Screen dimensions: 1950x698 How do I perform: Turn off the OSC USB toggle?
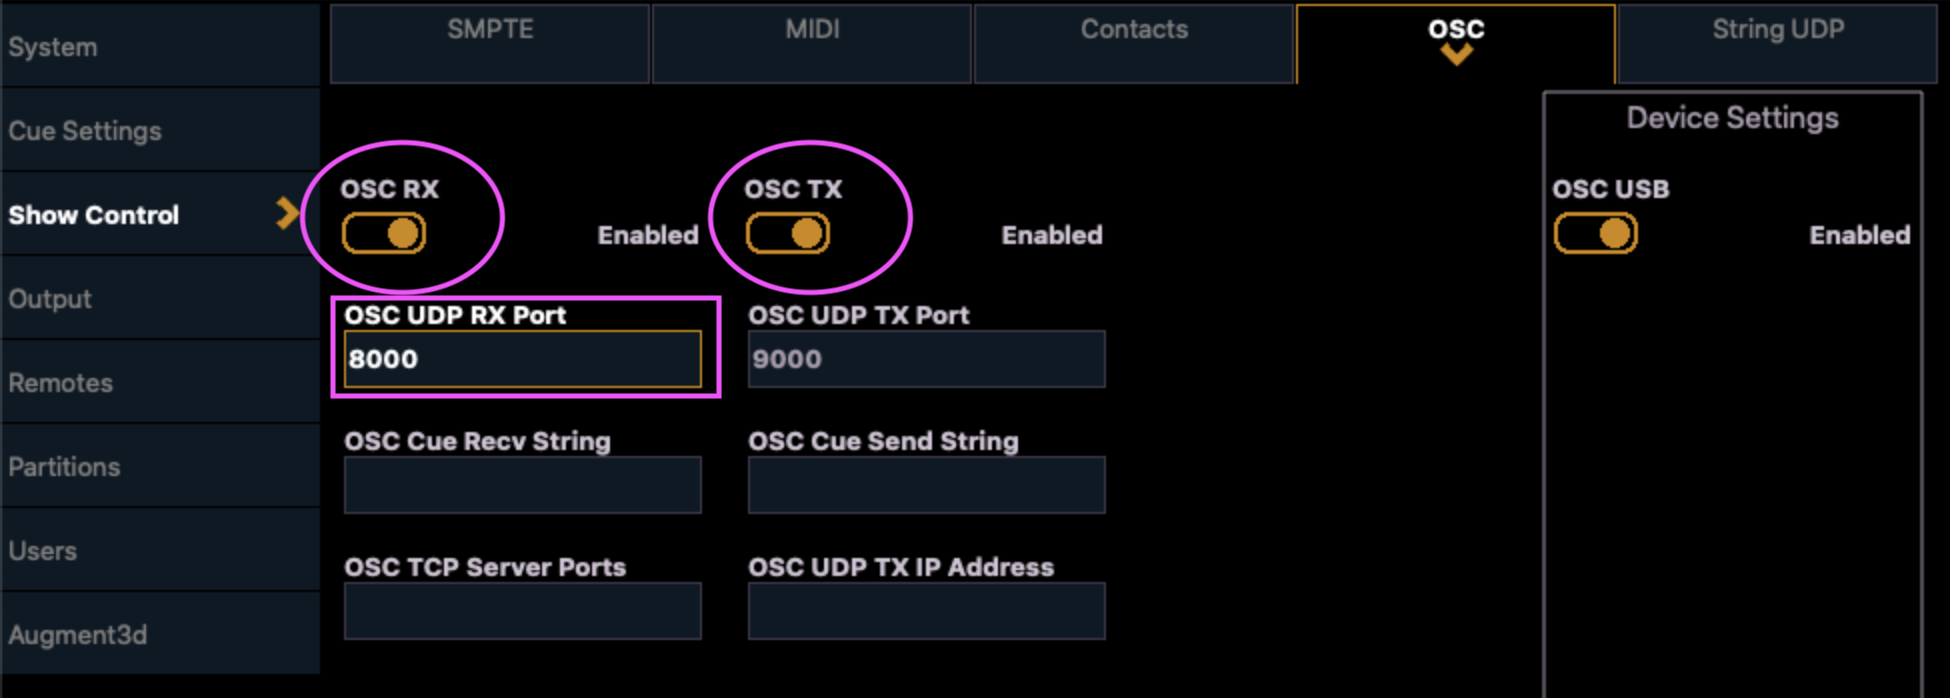[1594, 232]
